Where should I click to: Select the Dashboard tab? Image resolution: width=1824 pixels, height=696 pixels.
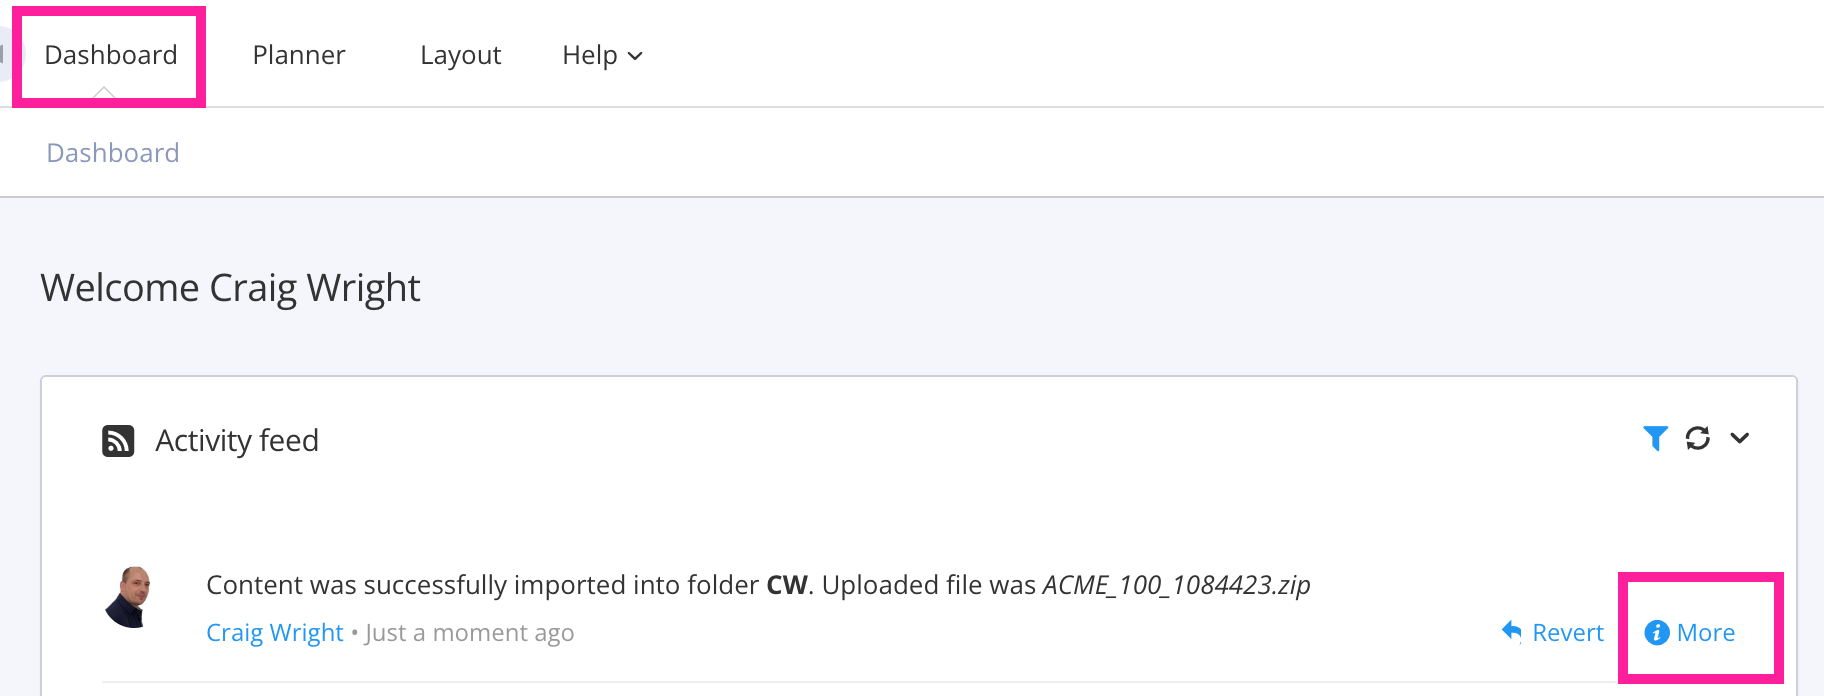click(x=110, y=55)
